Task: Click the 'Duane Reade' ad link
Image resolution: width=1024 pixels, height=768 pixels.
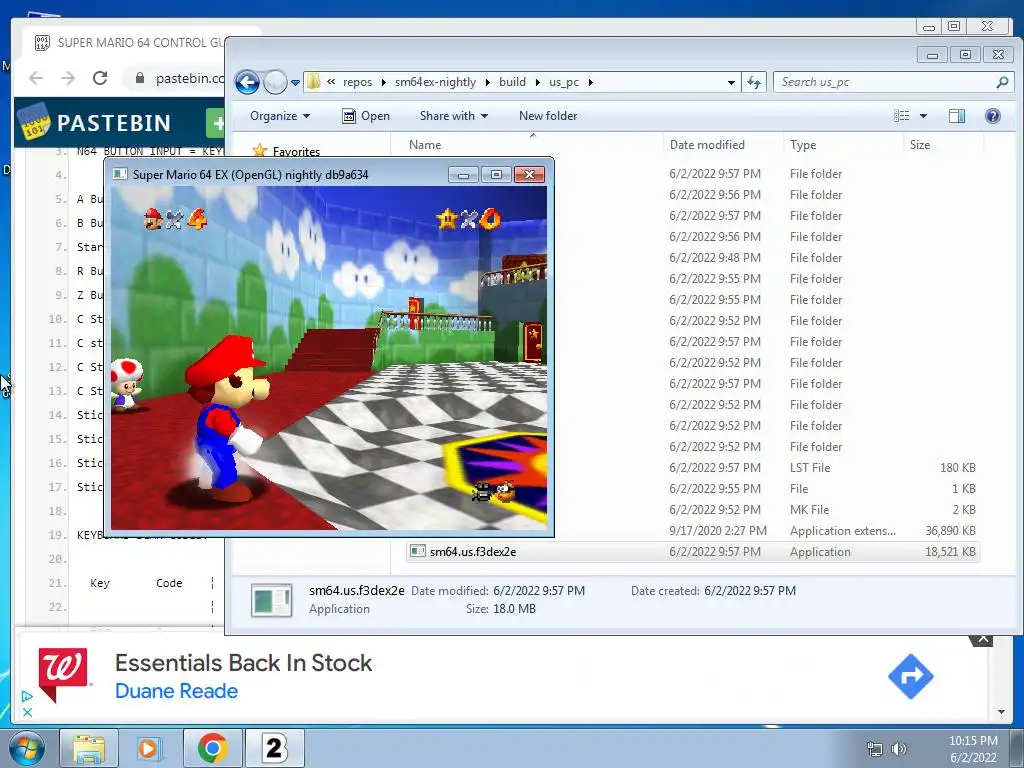Action: click(x=176, y=691)
